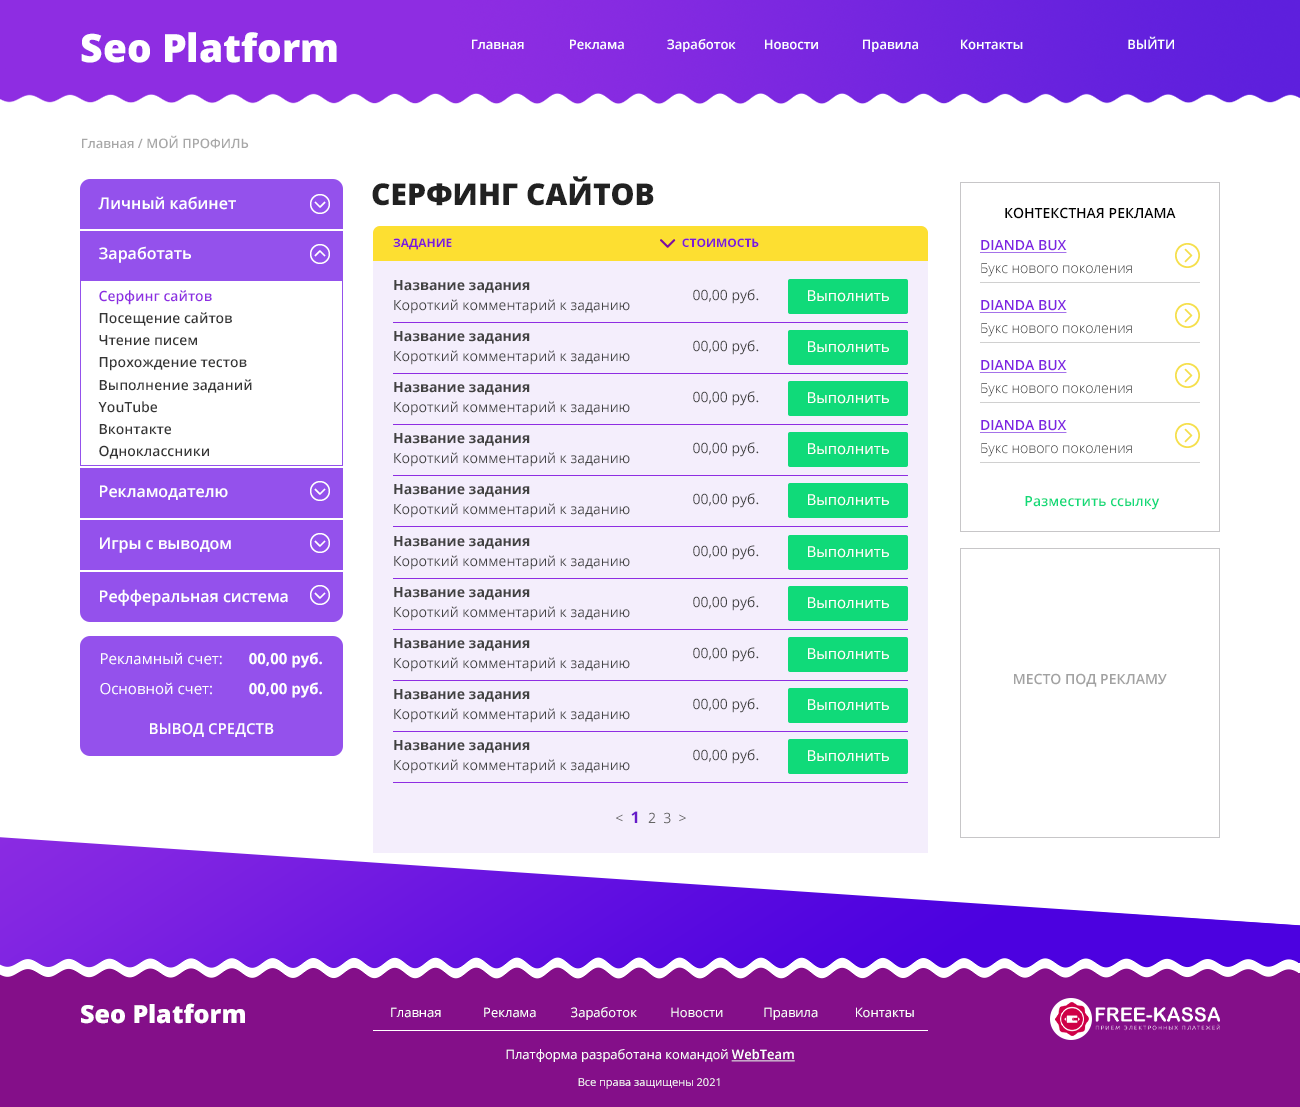Click the Игры с выводом section title
This screenshot has height=1107, width=1300.
(165, 543)
